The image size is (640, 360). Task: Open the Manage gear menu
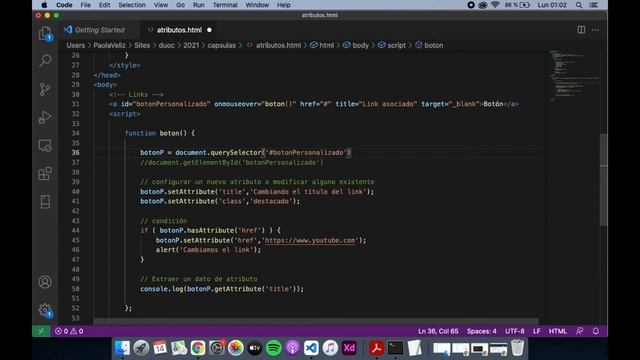(45, 310)
